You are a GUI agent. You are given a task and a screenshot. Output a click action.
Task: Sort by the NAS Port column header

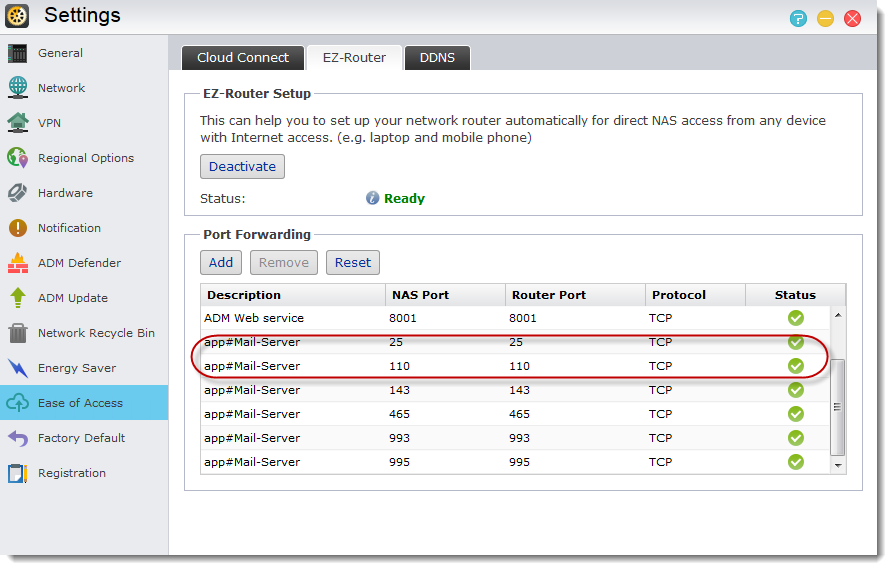445,295
